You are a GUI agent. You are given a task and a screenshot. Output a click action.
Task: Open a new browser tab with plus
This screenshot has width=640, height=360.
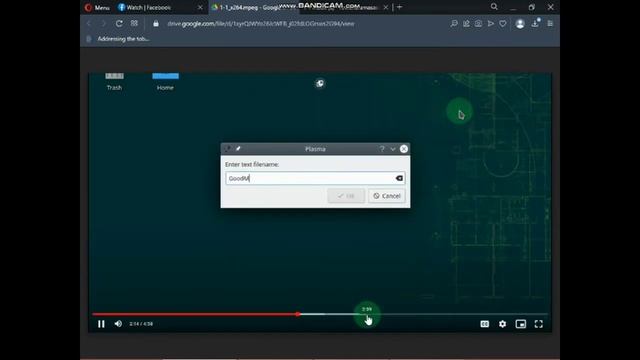(x=400, y=7)
